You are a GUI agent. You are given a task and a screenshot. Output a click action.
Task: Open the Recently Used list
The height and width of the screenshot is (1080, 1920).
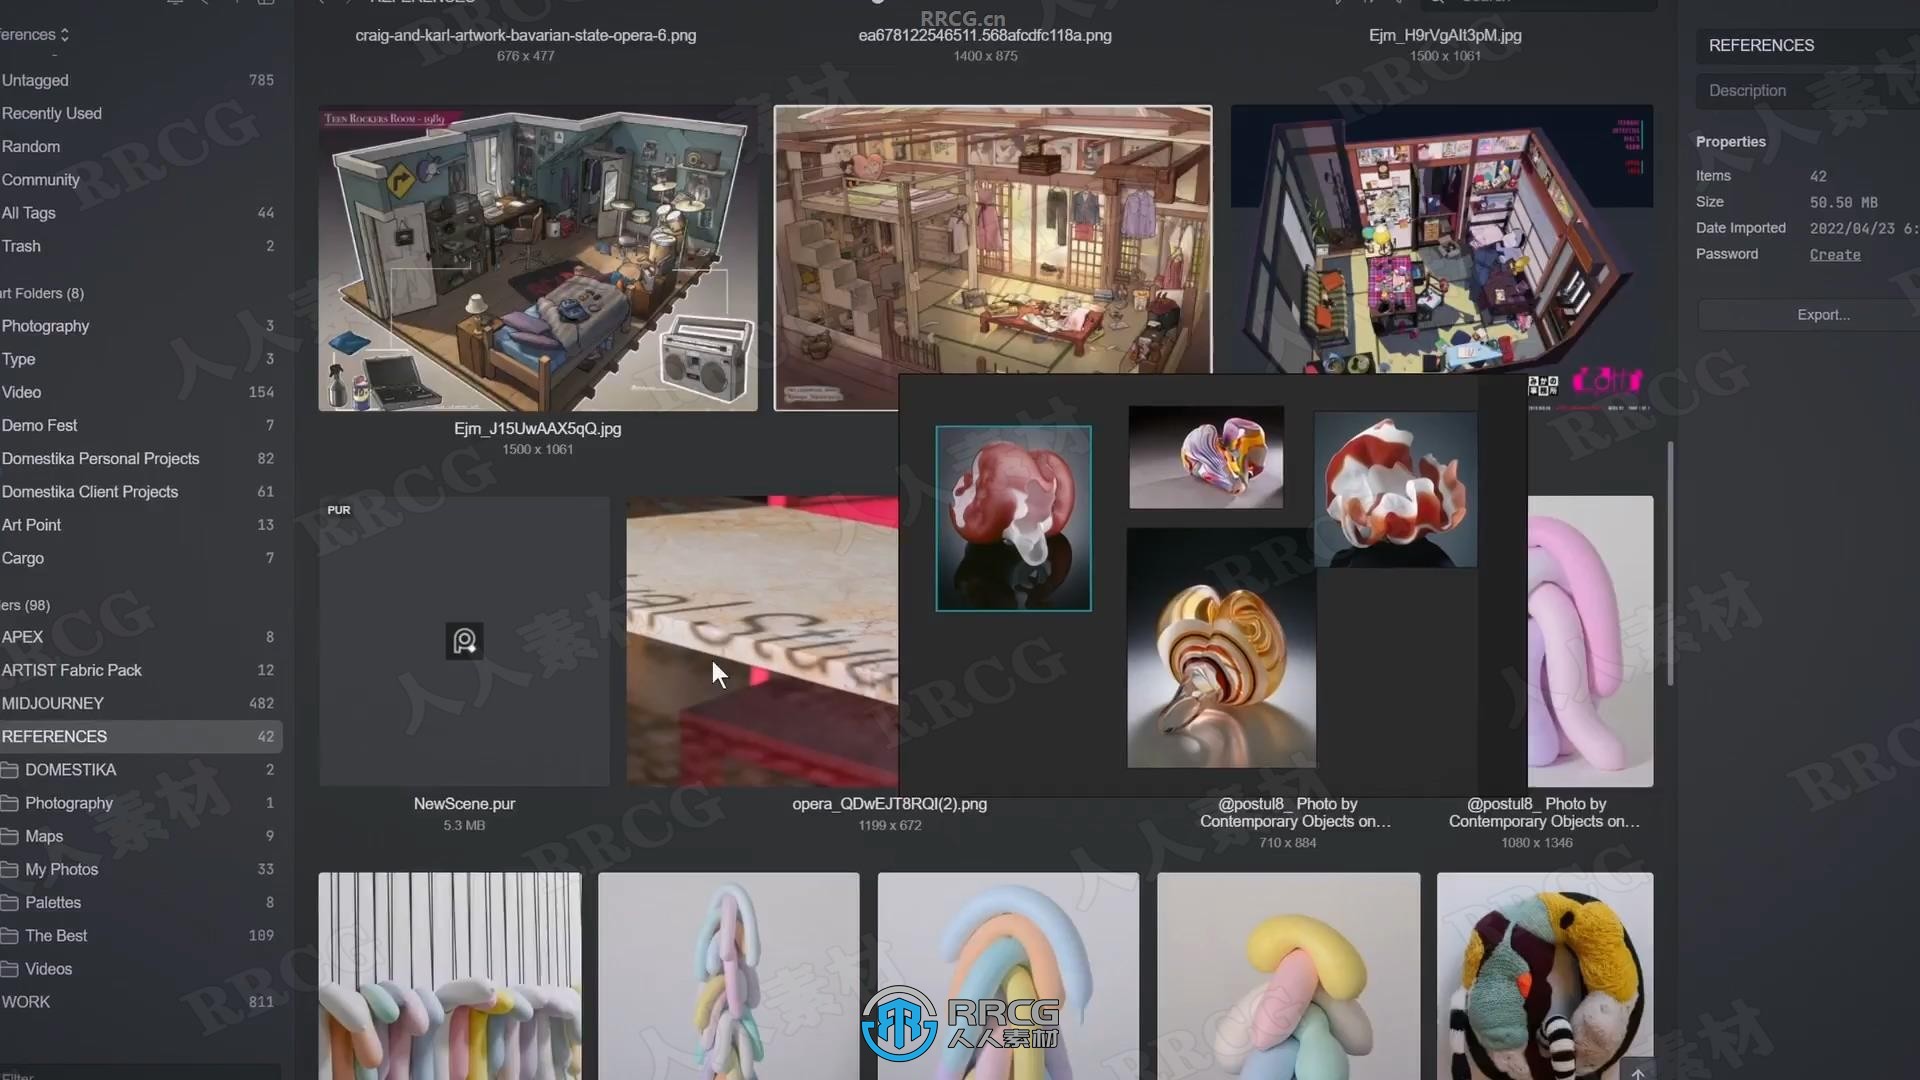[140, 113]
